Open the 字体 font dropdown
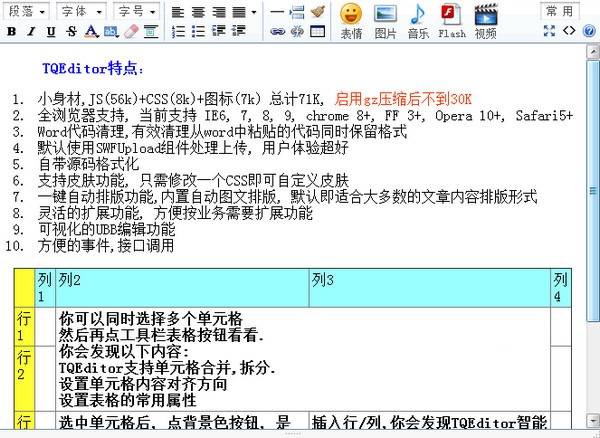The height and width of the screenshot is (438, 600). point(81,11)
